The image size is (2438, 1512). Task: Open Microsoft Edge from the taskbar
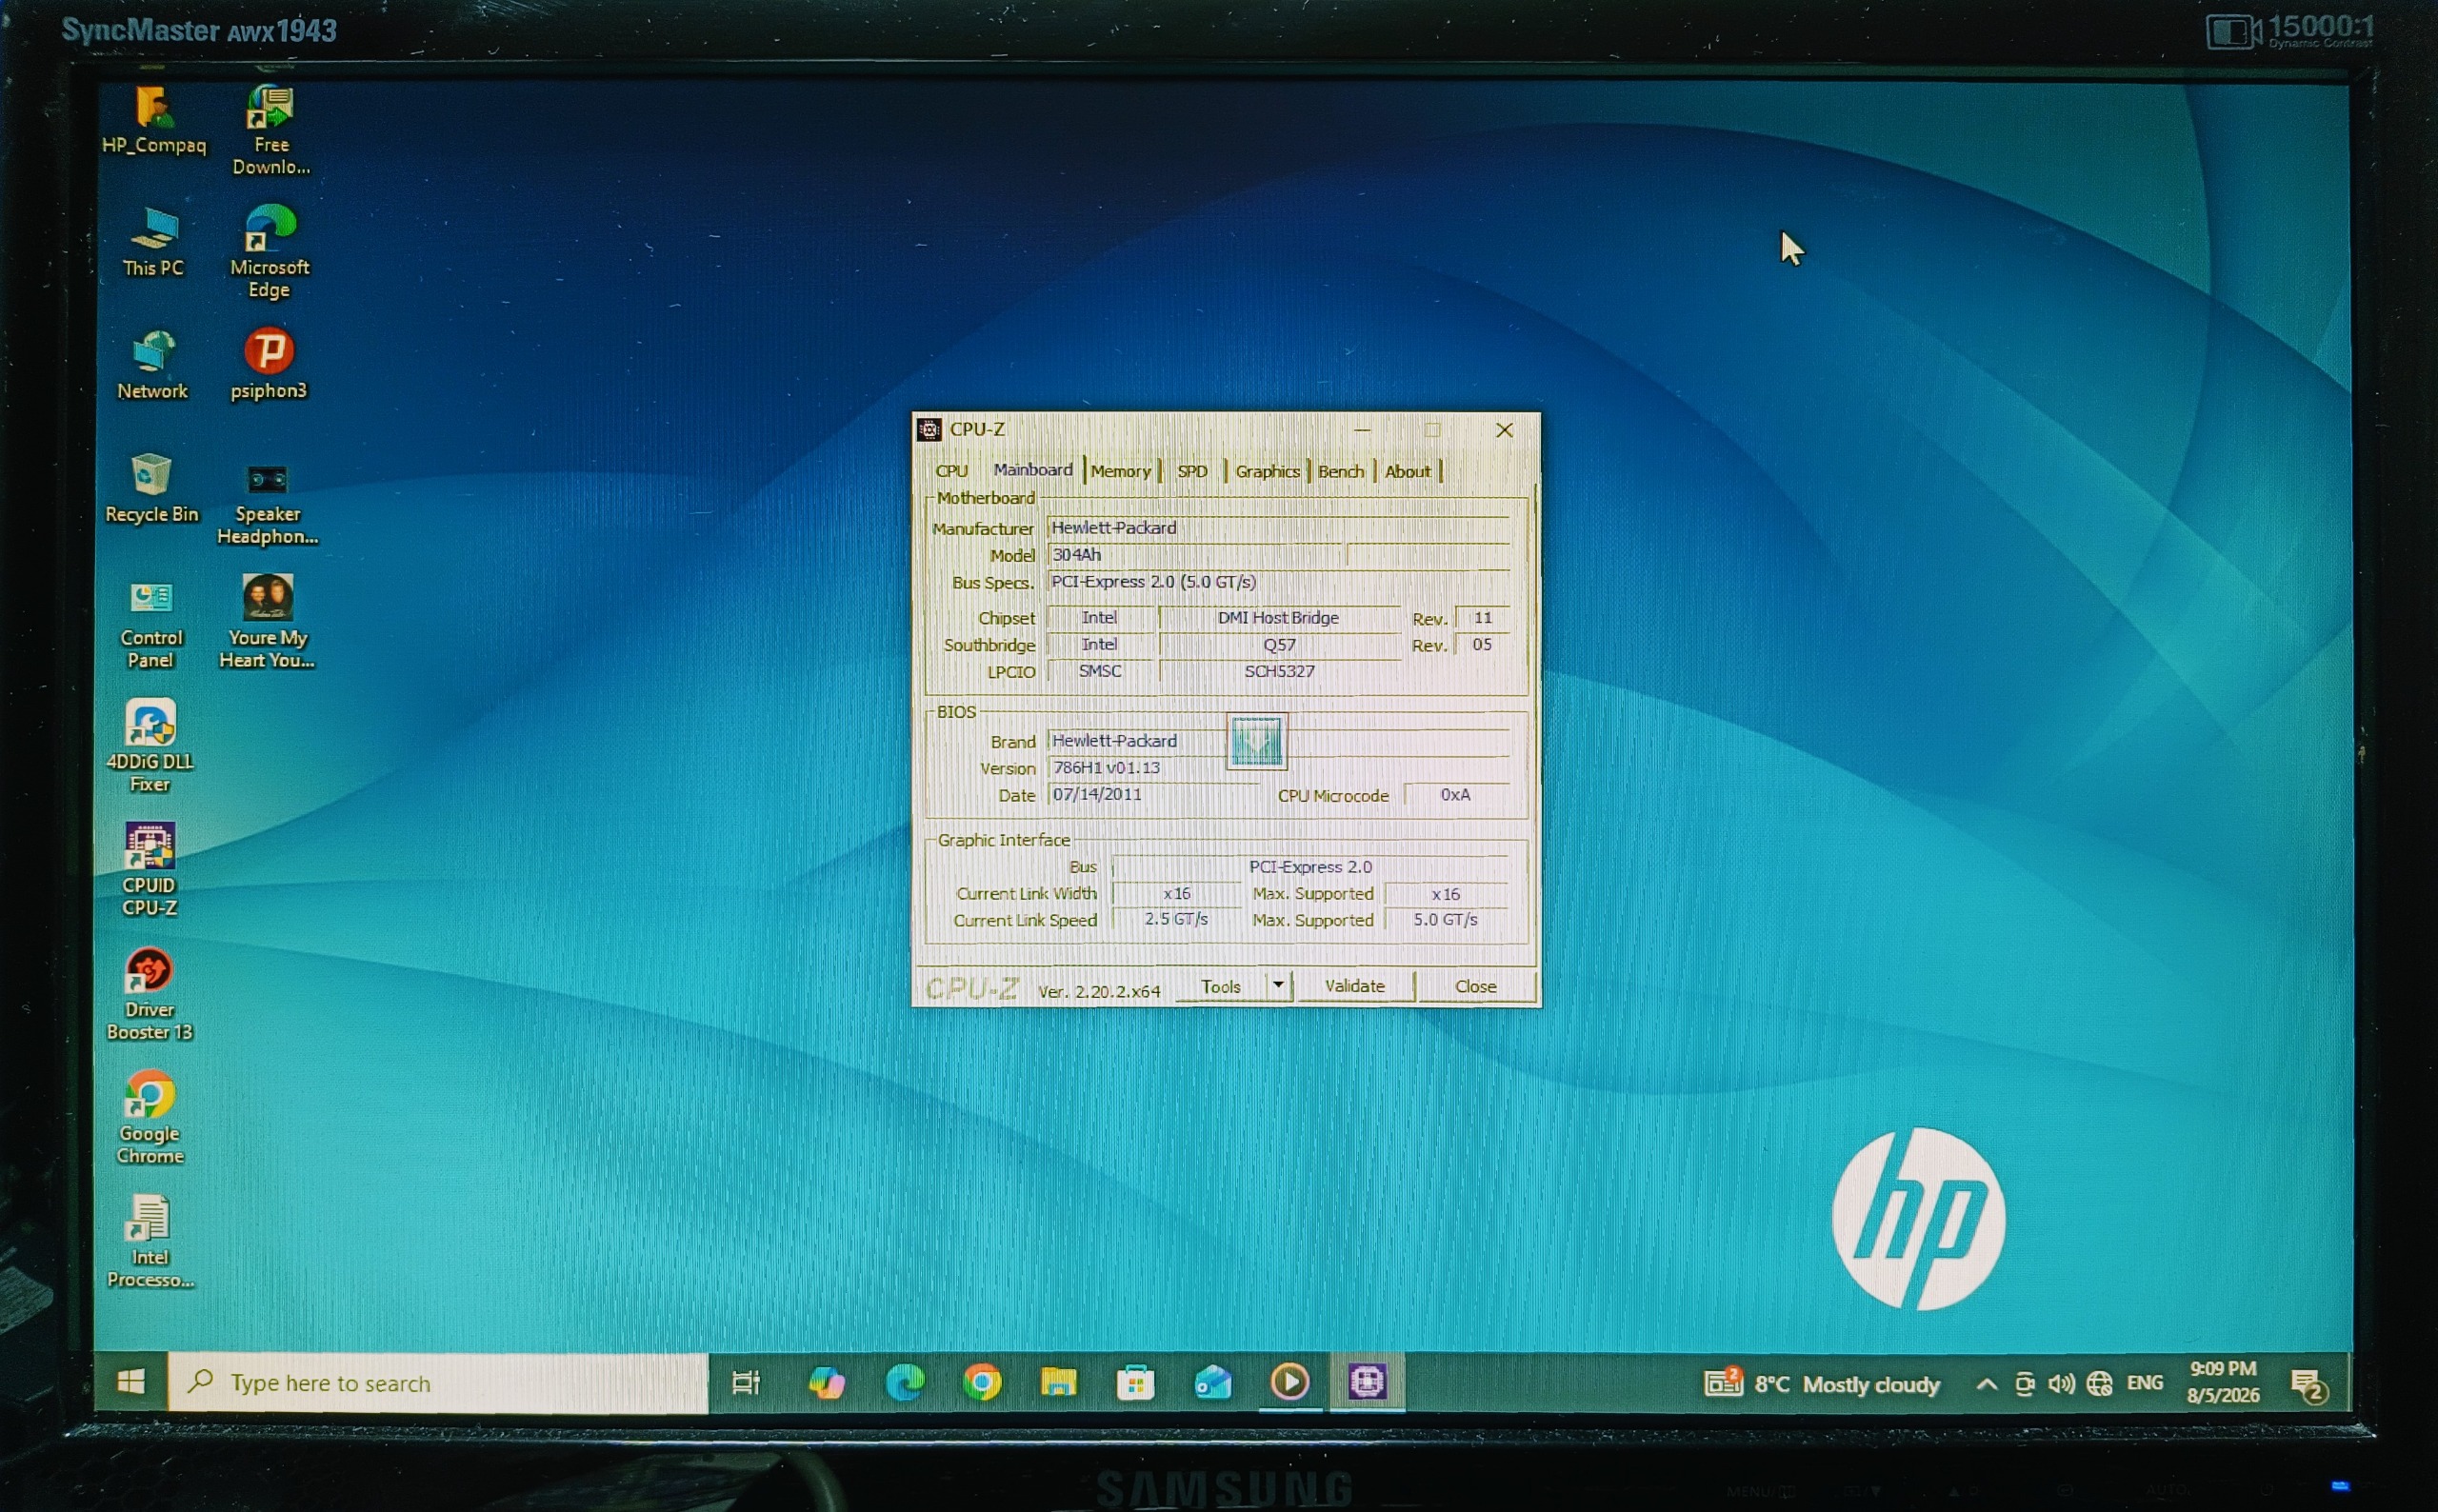[905, 1382]
